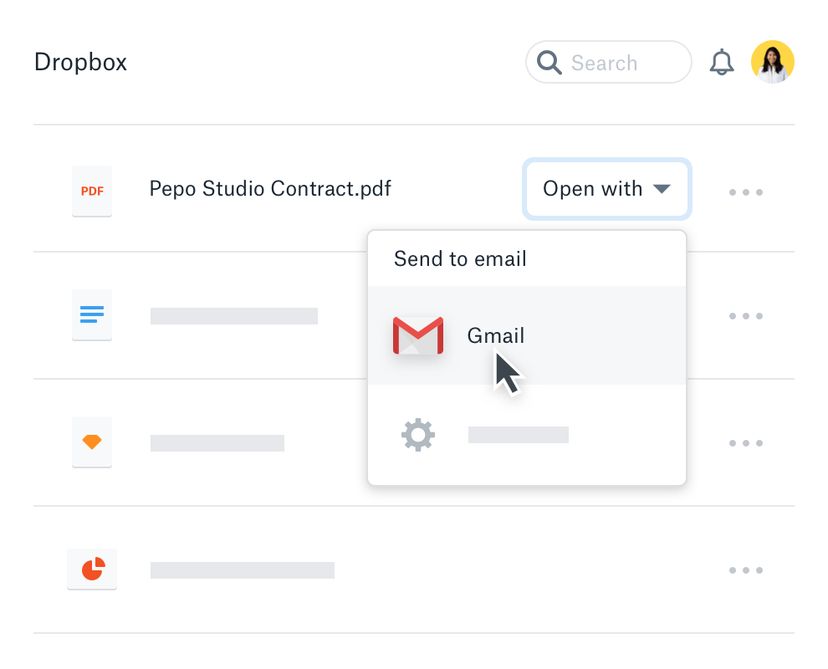The image size is (828, 669).
Task: Open the Open with dropdown
Action: tap(606, 189)
